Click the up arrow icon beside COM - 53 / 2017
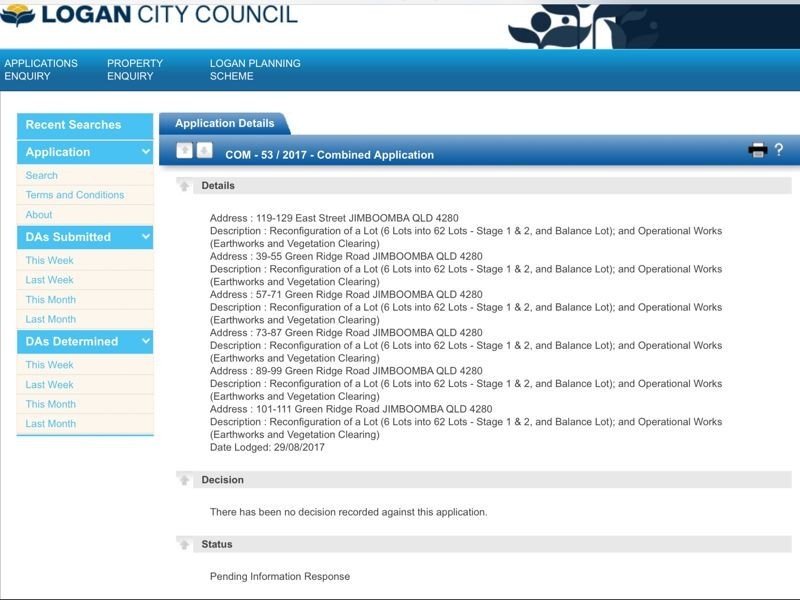 [184, 151]
